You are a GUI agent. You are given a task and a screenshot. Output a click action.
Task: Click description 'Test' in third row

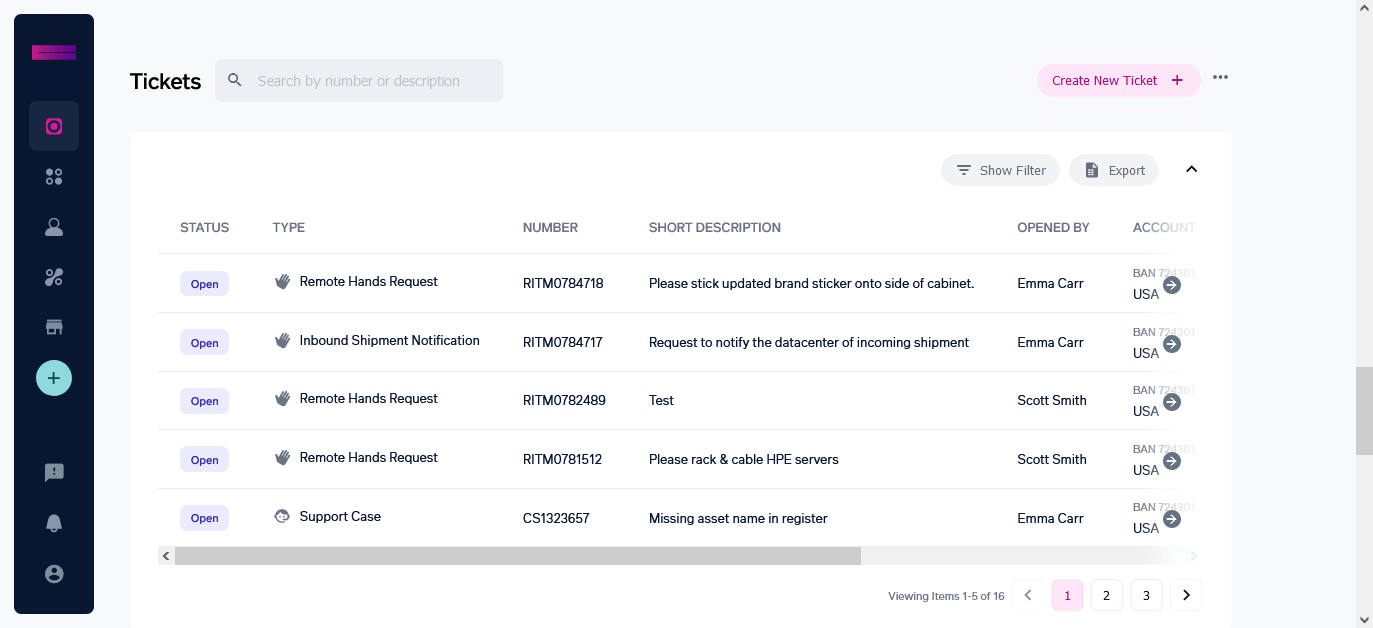click(661, 400)
